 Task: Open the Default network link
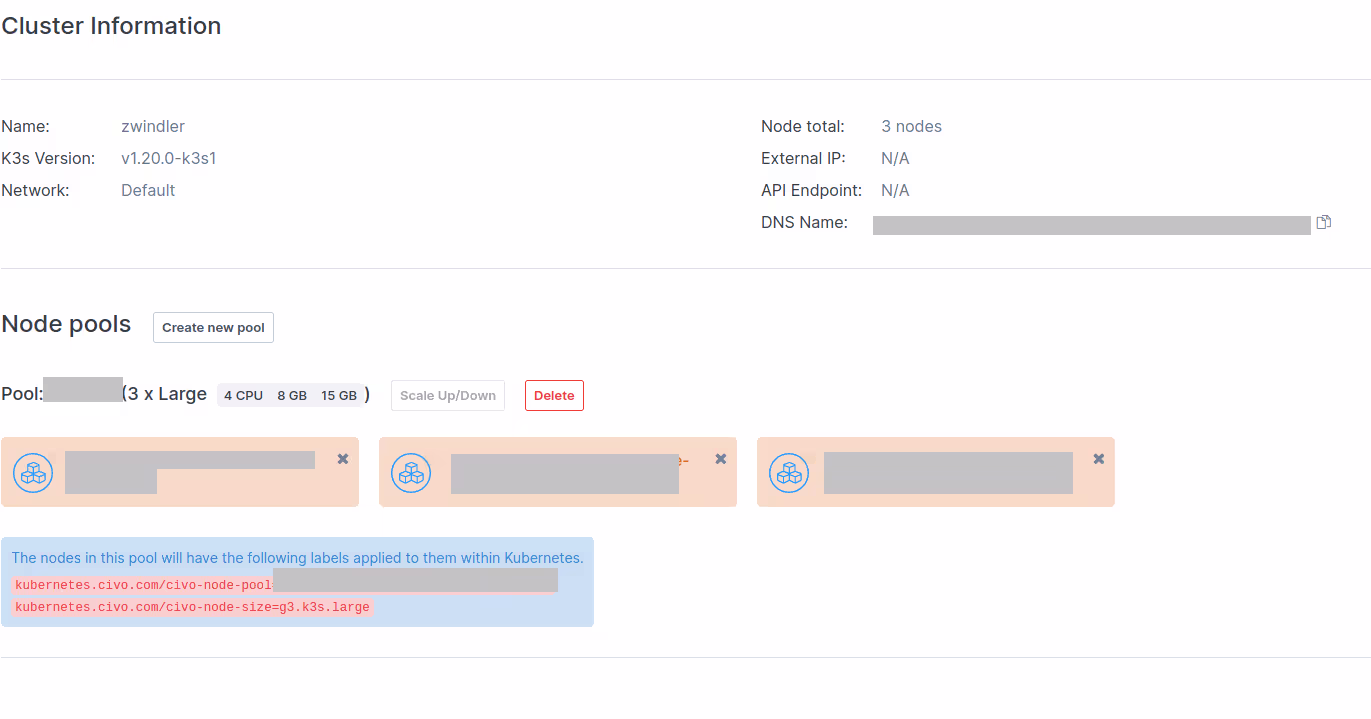click(148, 191)
